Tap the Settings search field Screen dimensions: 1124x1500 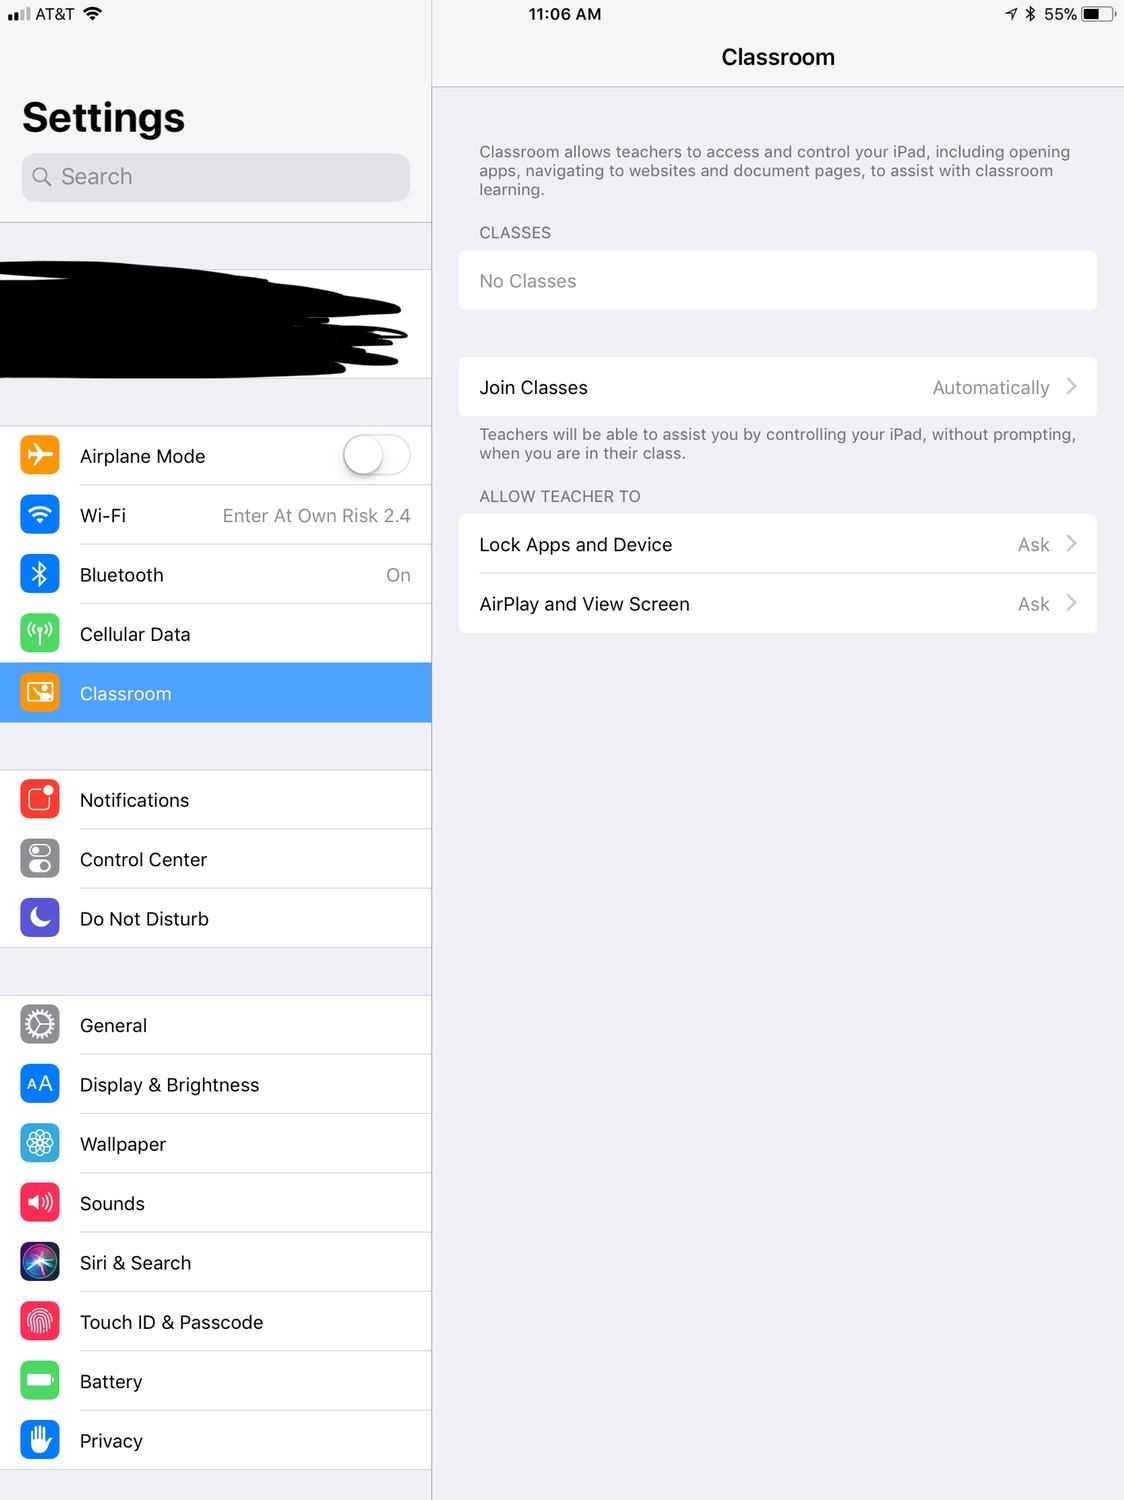pyautogui.click(x=216, y=177)
